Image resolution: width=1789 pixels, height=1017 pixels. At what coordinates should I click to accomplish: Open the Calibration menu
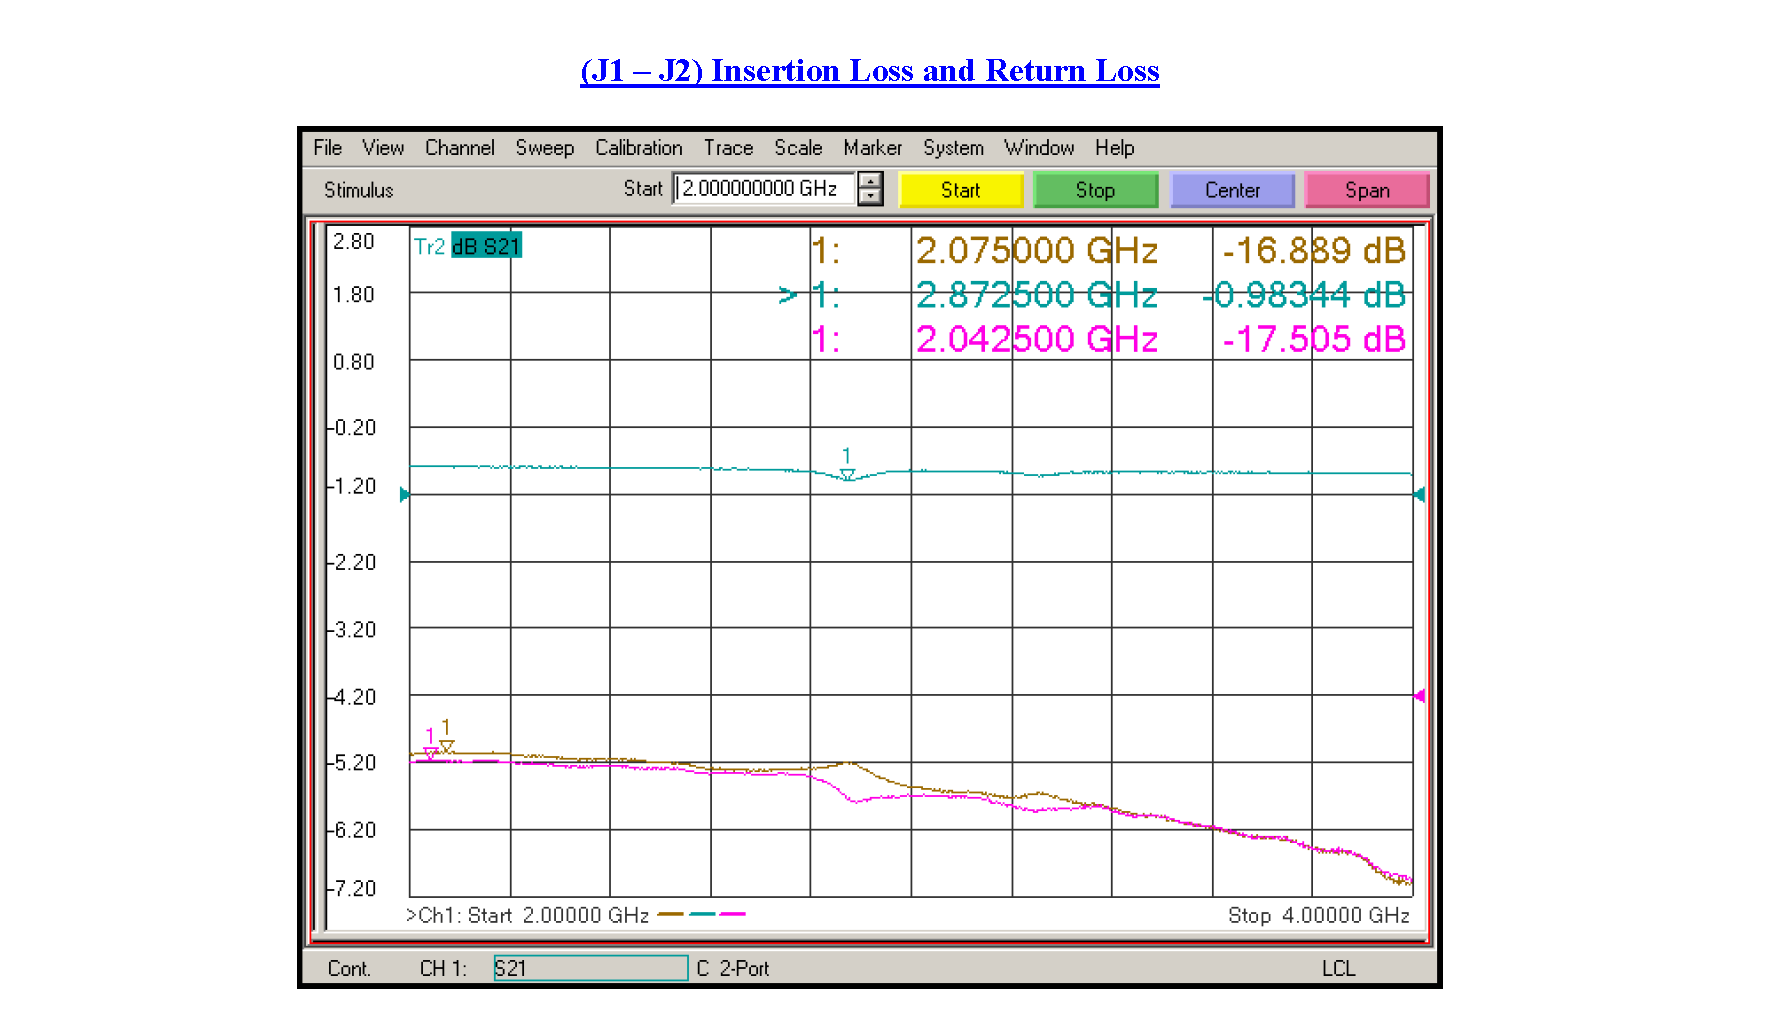(x=638, y=148)
